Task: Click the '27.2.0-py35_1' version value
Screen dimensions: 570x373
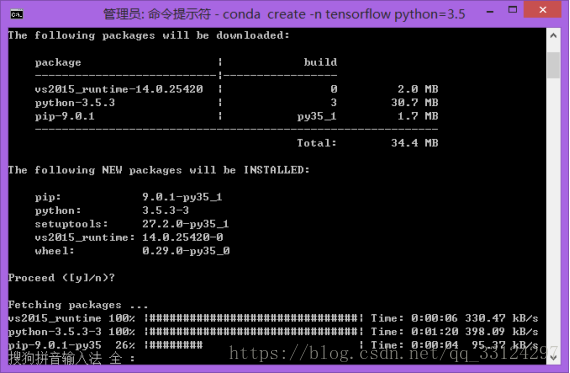Action: 185,224
